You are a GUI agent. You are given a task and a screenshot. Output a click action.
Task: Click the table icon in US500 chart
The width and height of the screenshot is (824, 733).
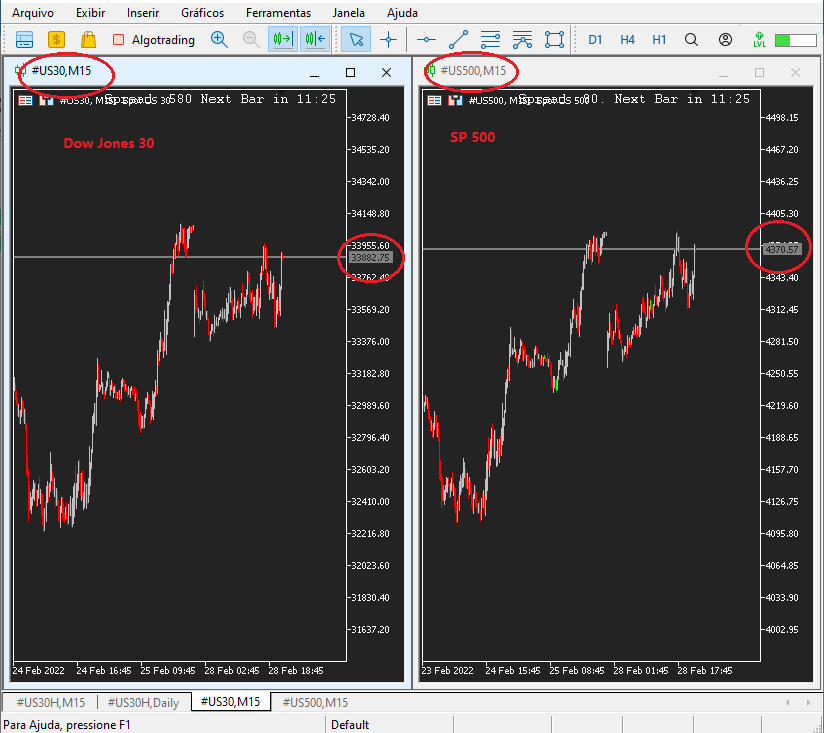point(434,100)
